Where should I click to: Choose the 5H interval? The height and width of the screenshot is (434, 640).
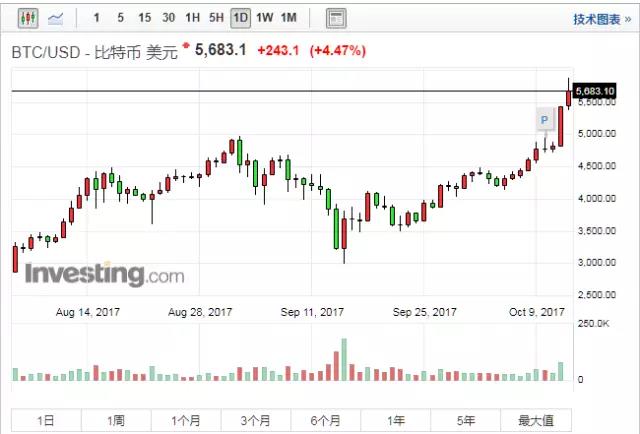216,18
